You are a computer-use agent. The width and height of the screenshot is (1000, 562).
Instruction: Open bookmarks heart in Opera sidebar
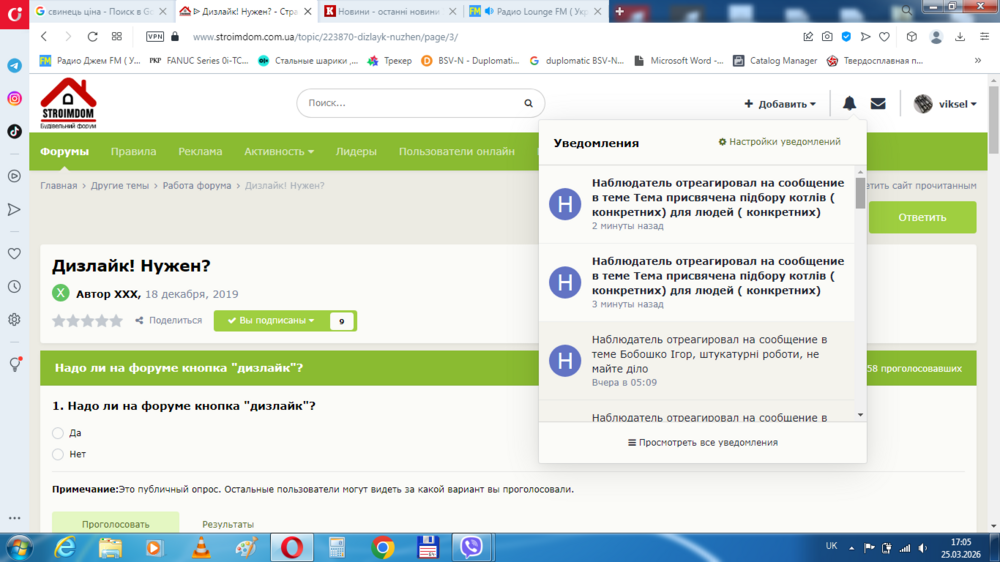pyautogui.click(x=14, y=253)
